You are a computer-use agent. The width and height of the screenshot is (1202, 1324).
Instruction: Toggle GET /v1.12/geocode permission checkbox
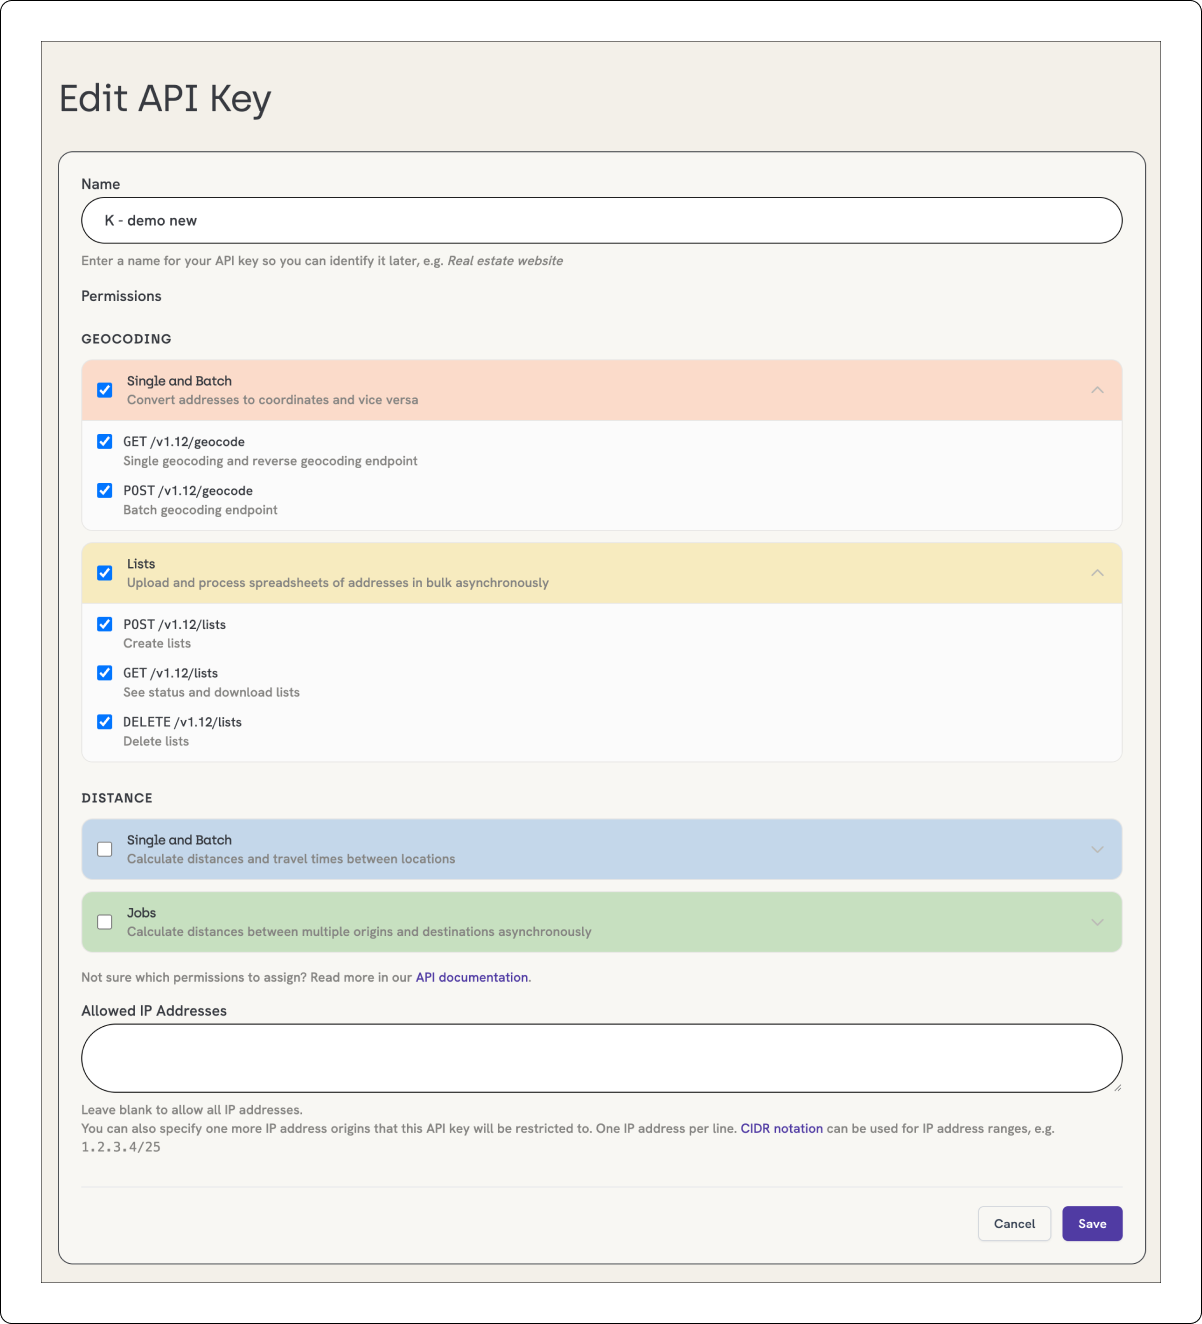[x=104, y=441]
